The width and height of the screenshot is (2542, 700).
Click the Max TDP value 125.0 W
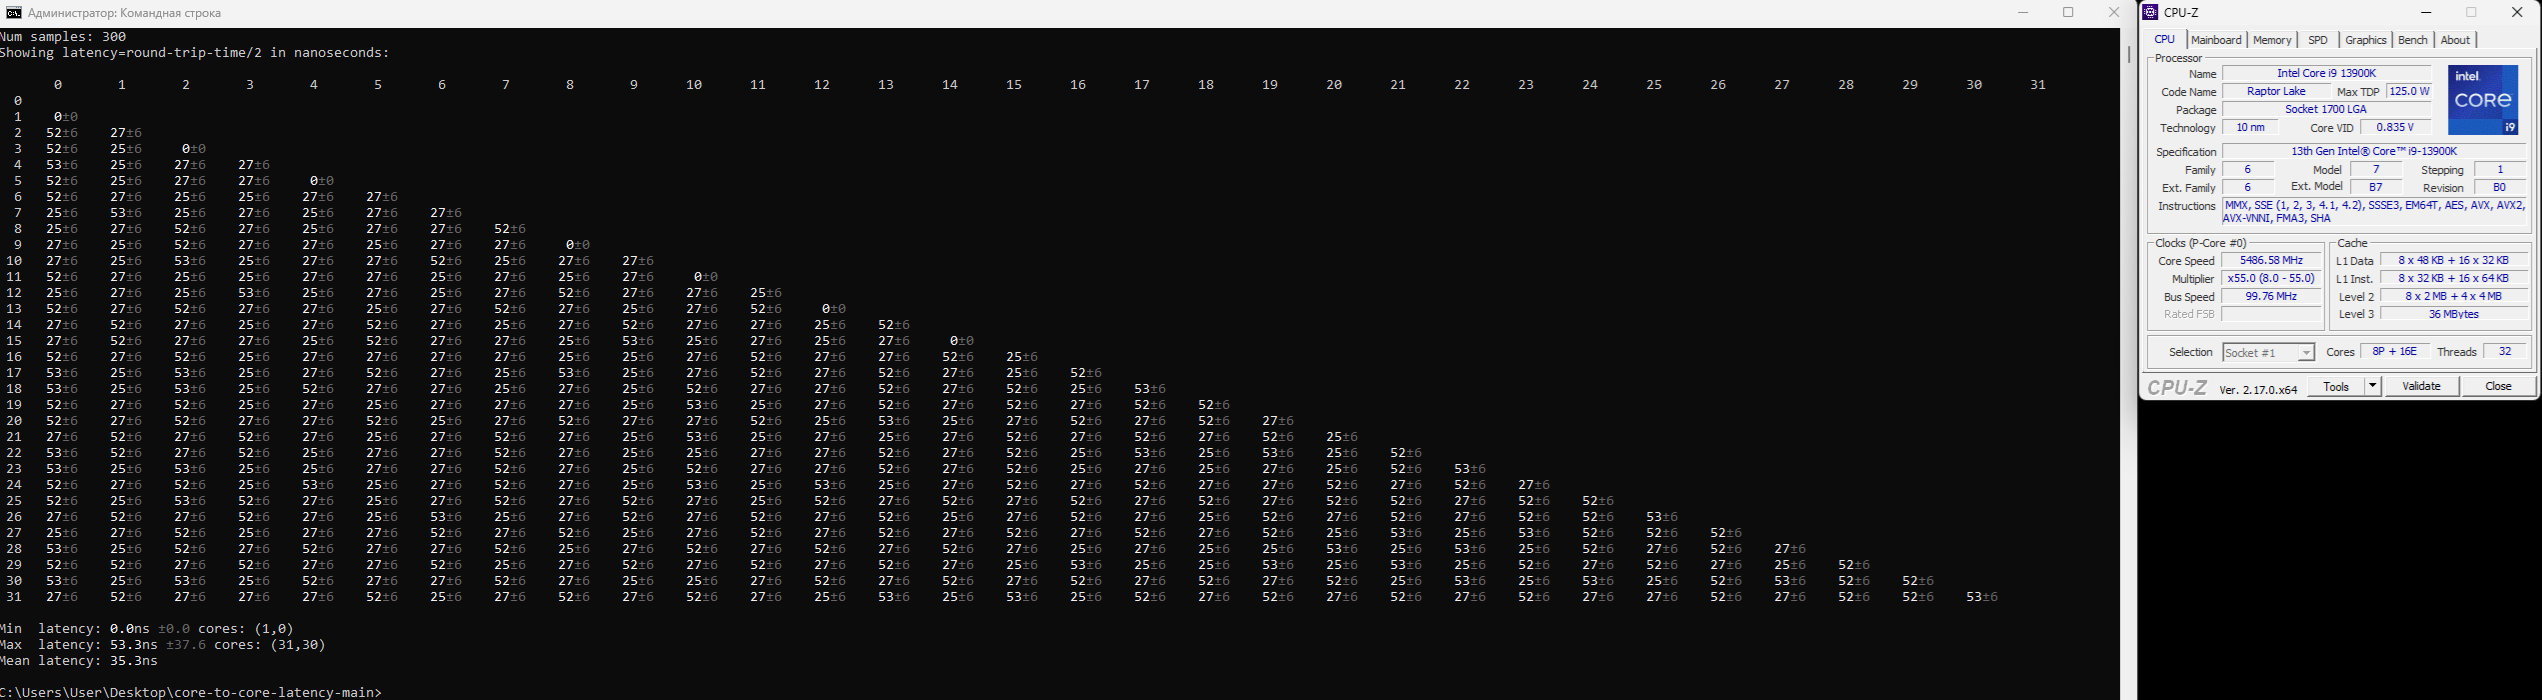tap(2408, 91)
